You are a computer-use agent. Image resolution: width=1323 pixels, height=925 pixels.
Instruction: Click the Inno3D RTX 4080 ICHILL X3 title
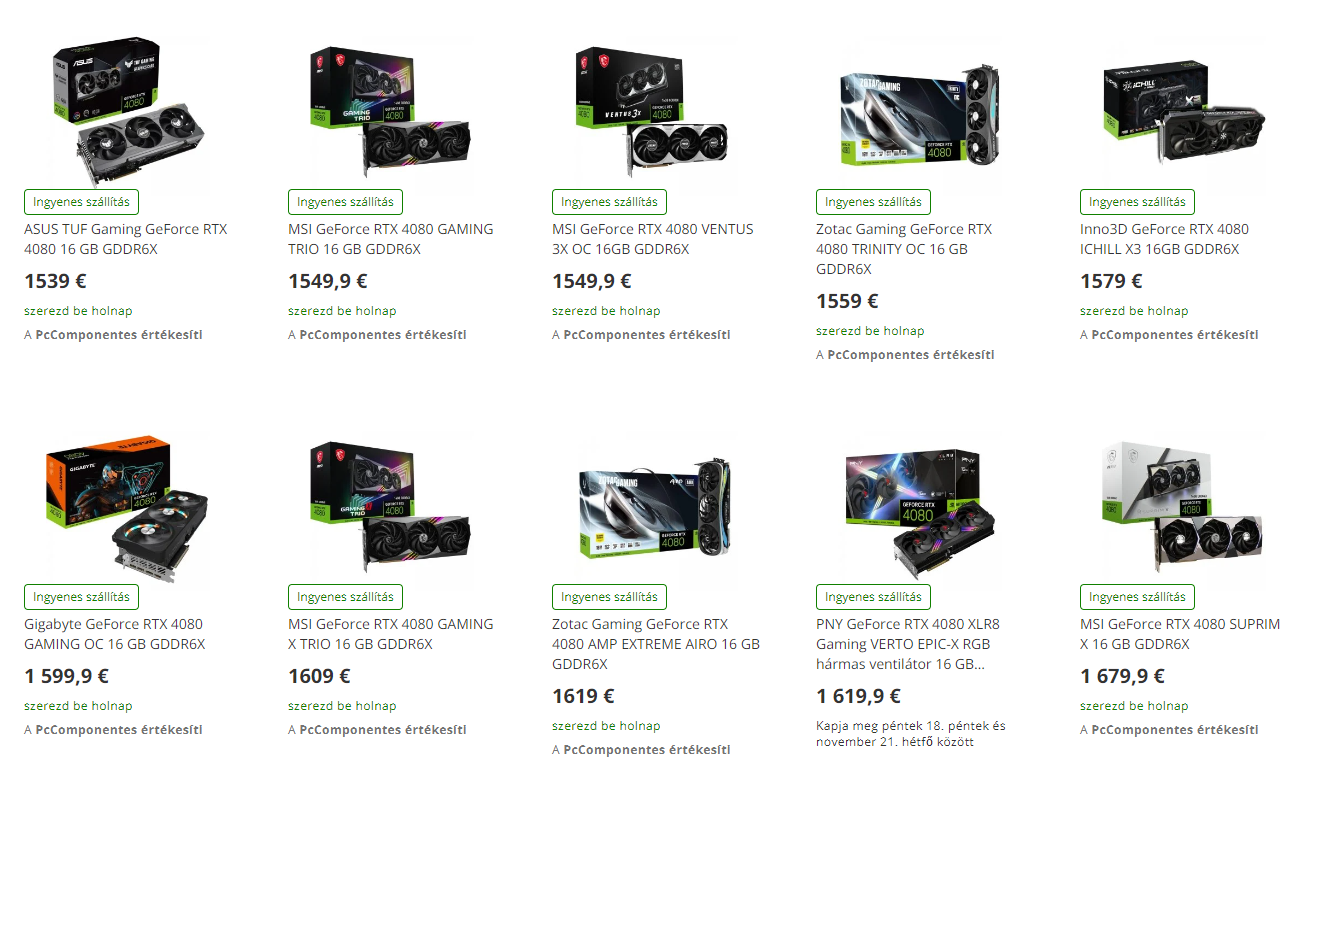[x=1164, y=239]
